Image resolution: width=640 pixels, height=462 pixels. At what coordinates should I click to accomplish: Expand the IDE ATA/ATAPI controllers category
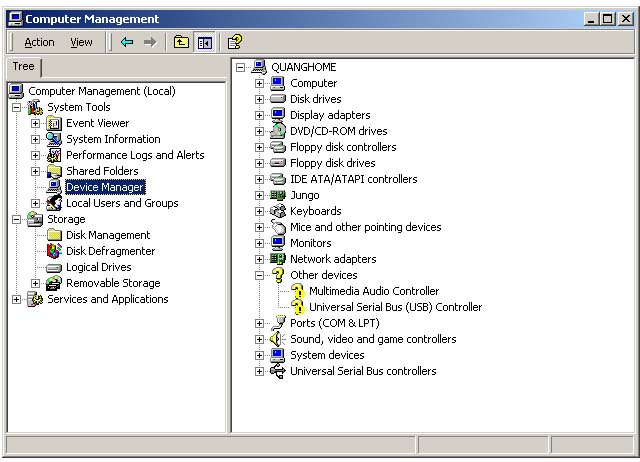[259, 179]
